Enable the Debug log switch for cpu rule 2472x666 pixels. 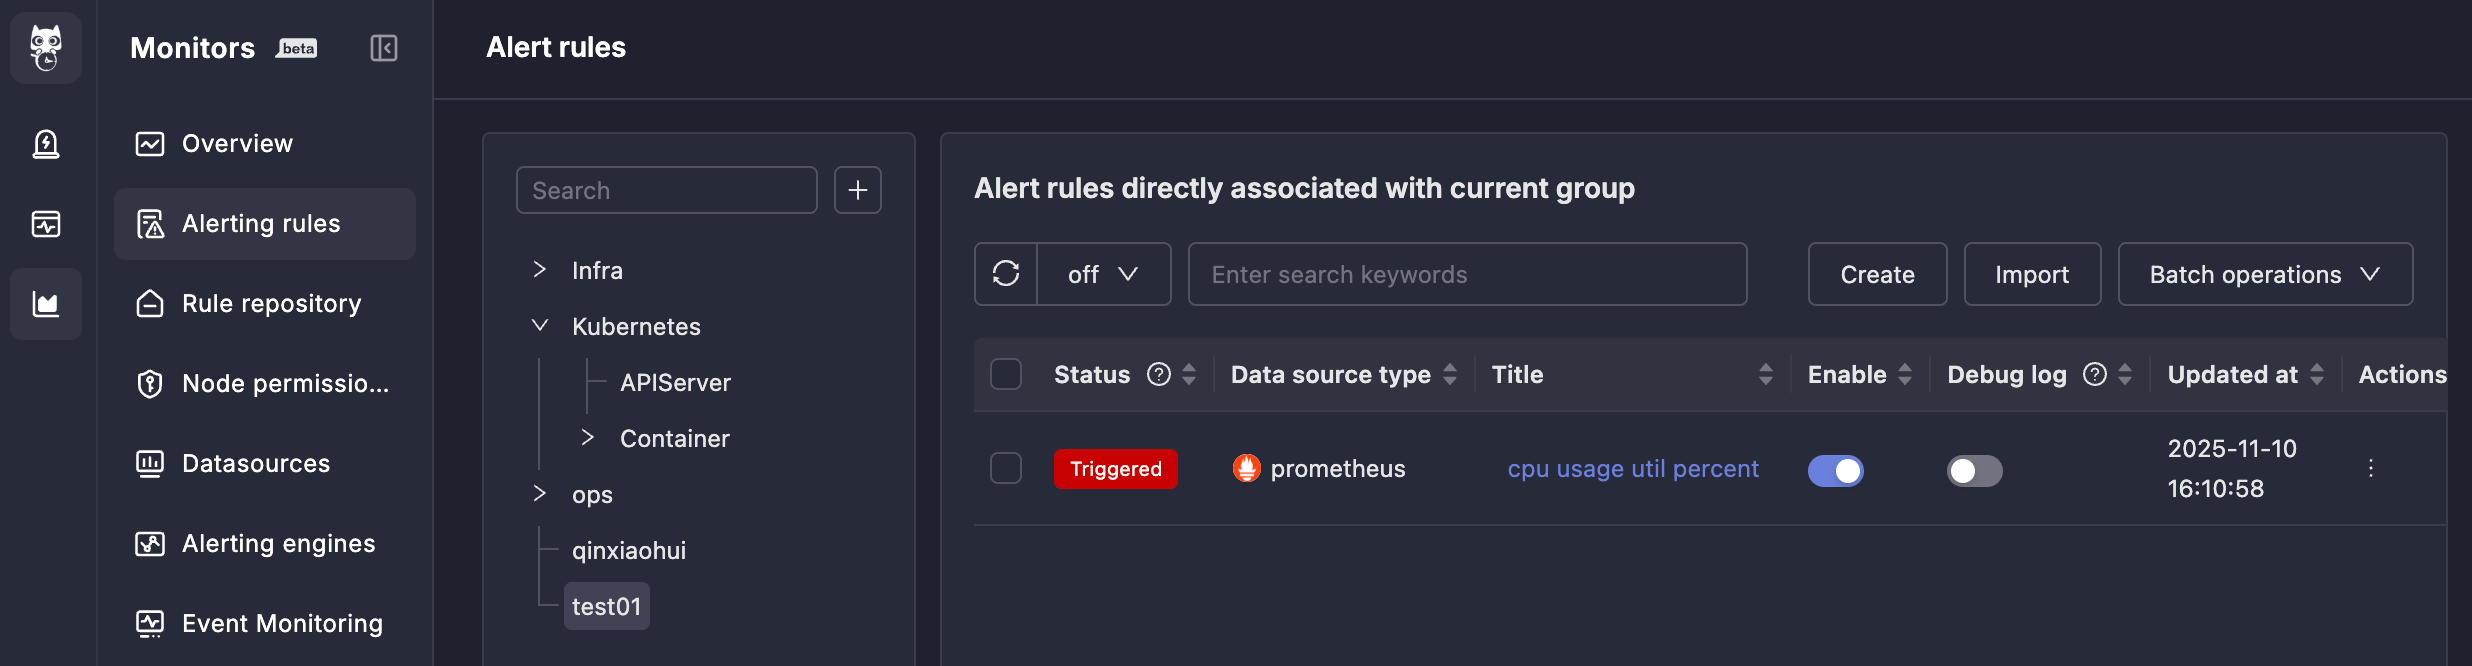point(1974,470)
